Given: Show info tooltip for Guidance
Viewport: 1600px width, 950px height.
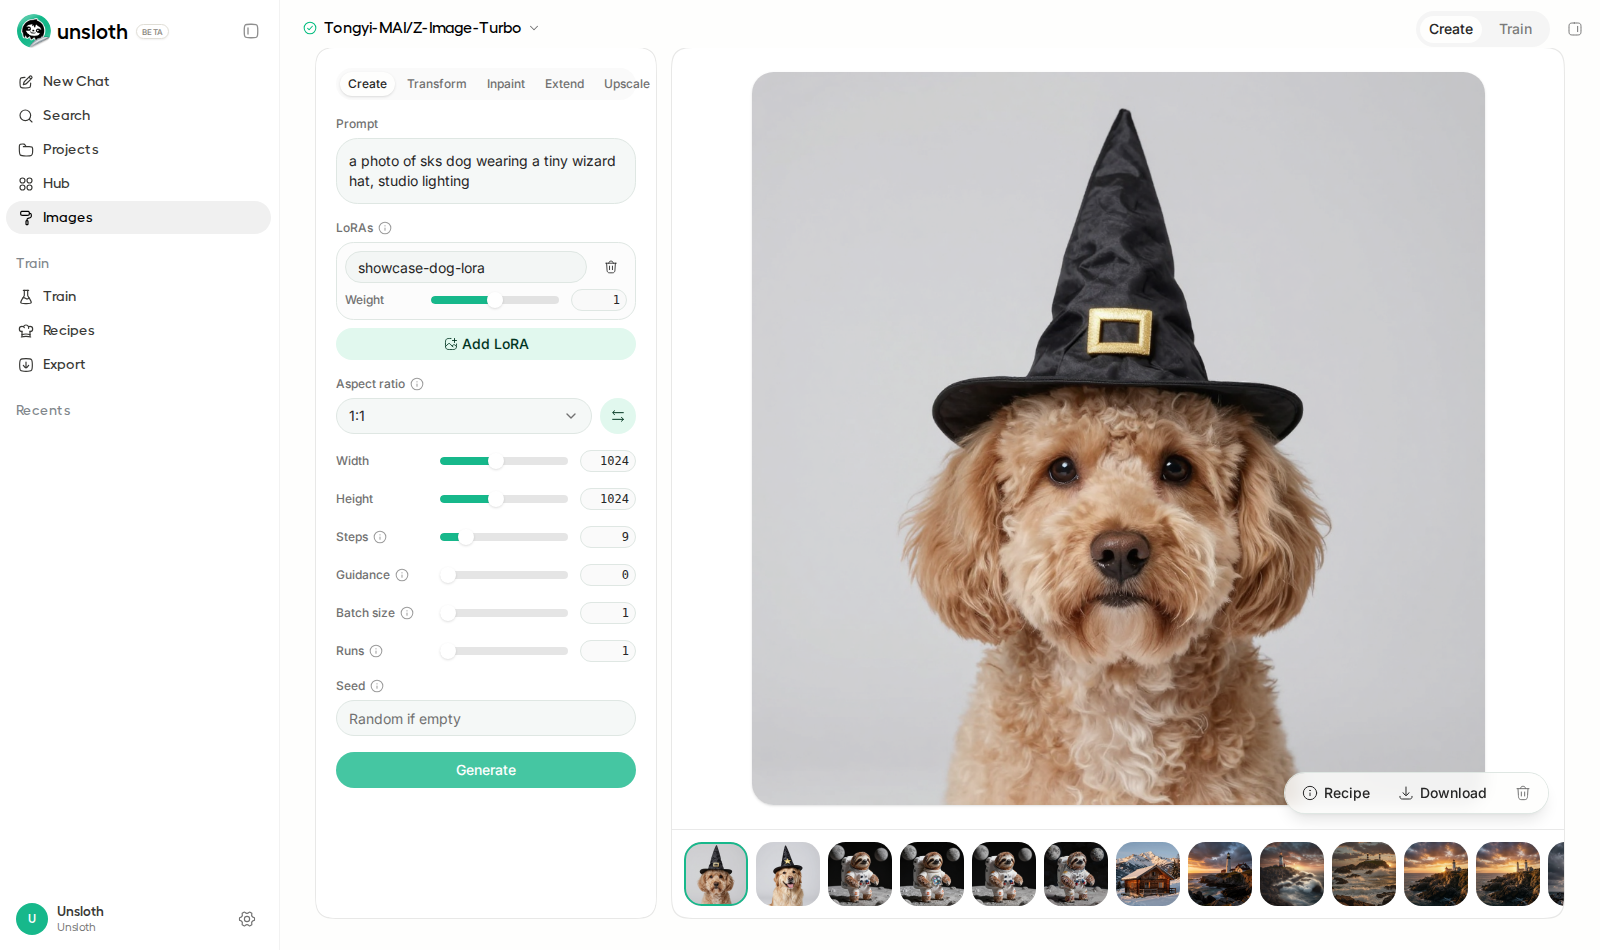Looking at the screenshot, I should [402, 575].
